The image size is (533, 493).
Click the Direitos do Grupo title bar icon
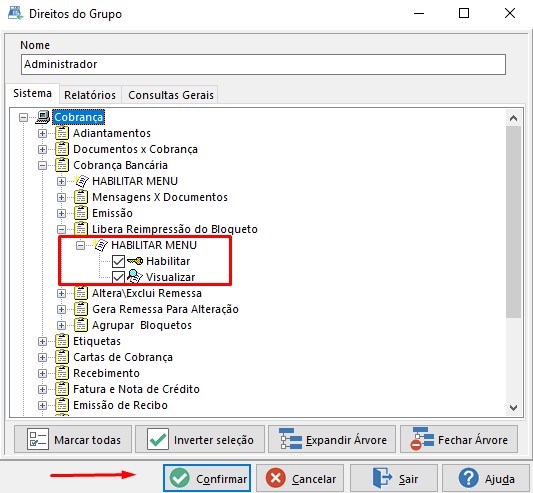(x=16, y=14)
